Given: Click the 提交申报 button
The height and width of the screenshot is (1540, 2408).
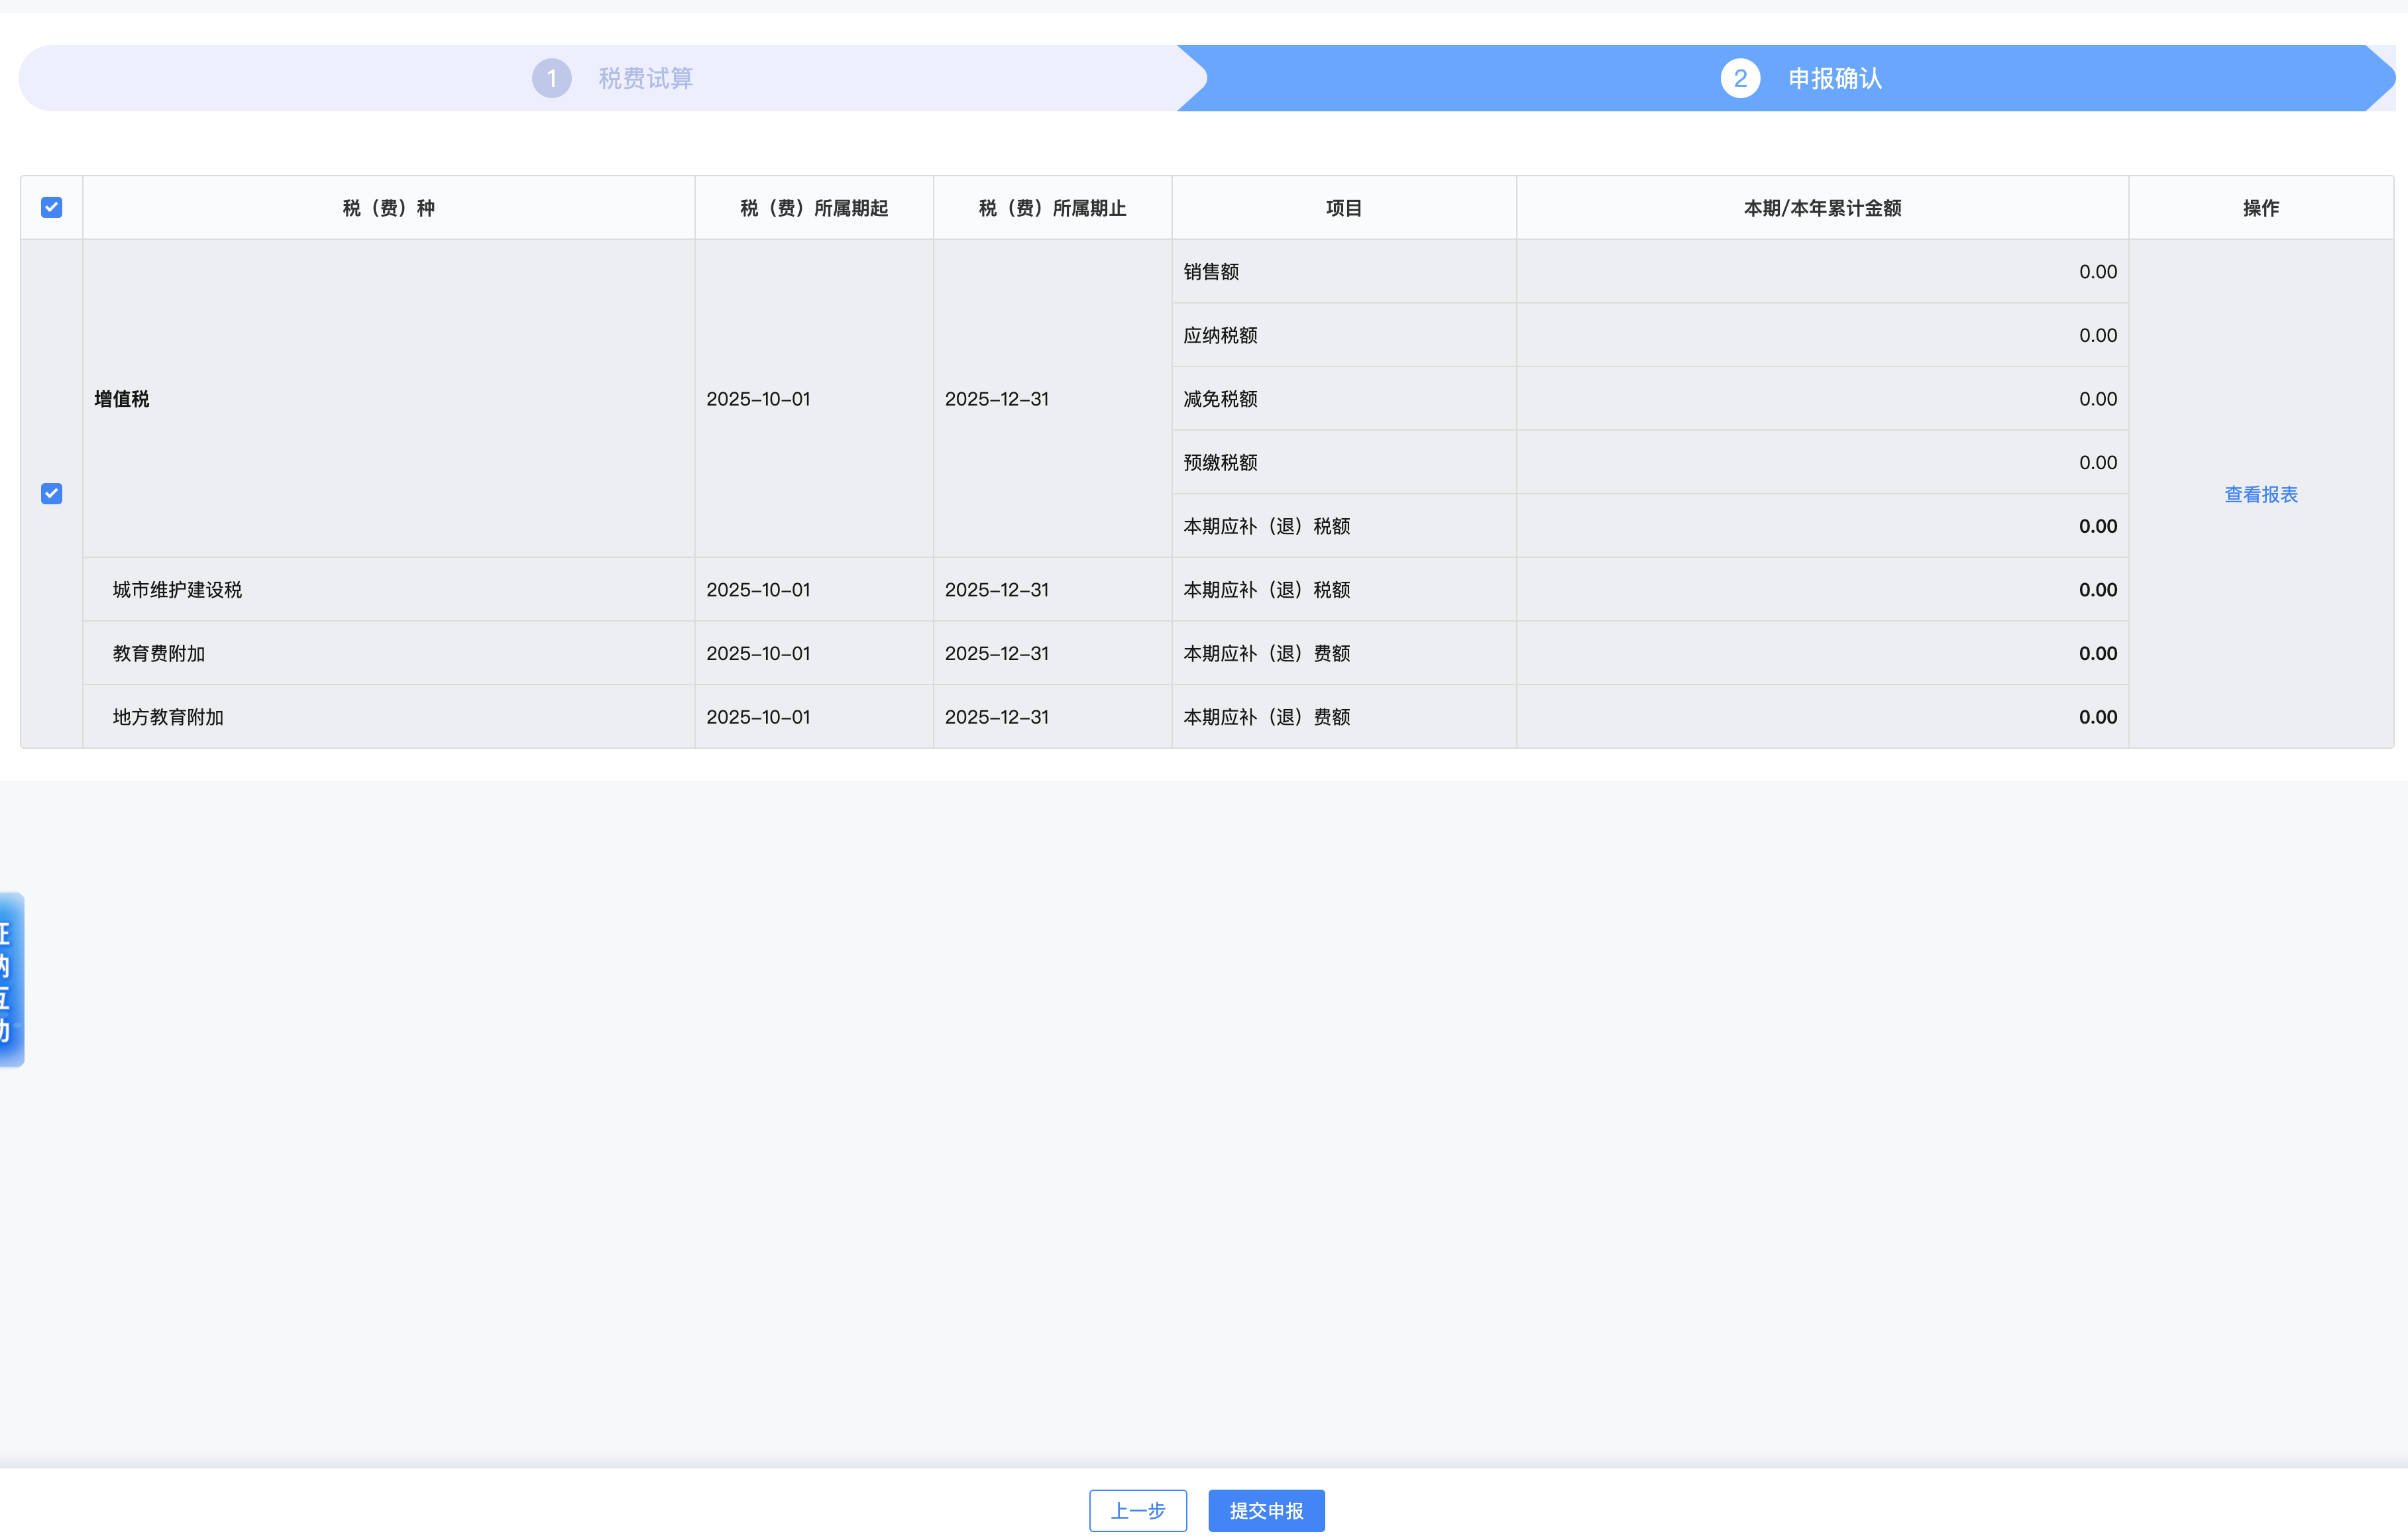Looking at the screenshot, I should pos(1266,1510).
